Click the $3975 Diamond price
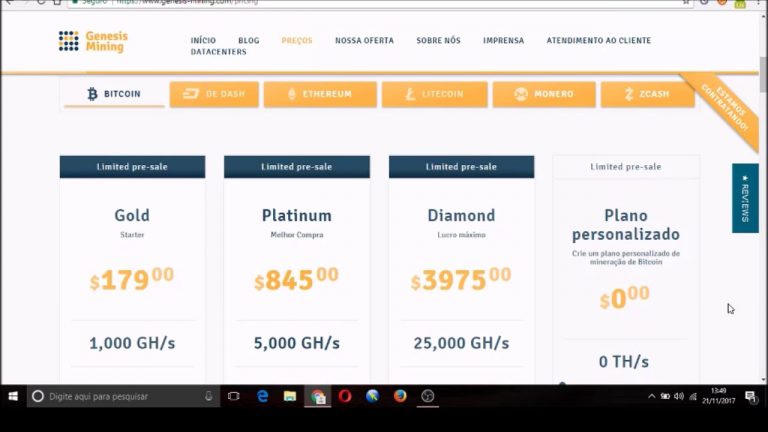Viewport: 768px width, 432px height. click(461, 280)
